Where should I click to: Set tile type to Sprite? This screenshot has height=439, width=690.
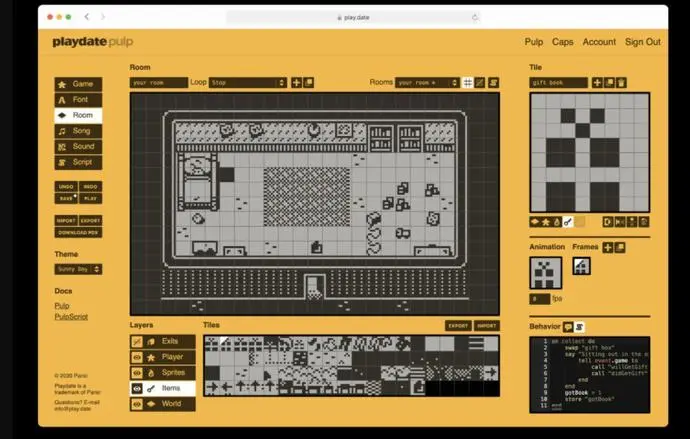[557, 222]
